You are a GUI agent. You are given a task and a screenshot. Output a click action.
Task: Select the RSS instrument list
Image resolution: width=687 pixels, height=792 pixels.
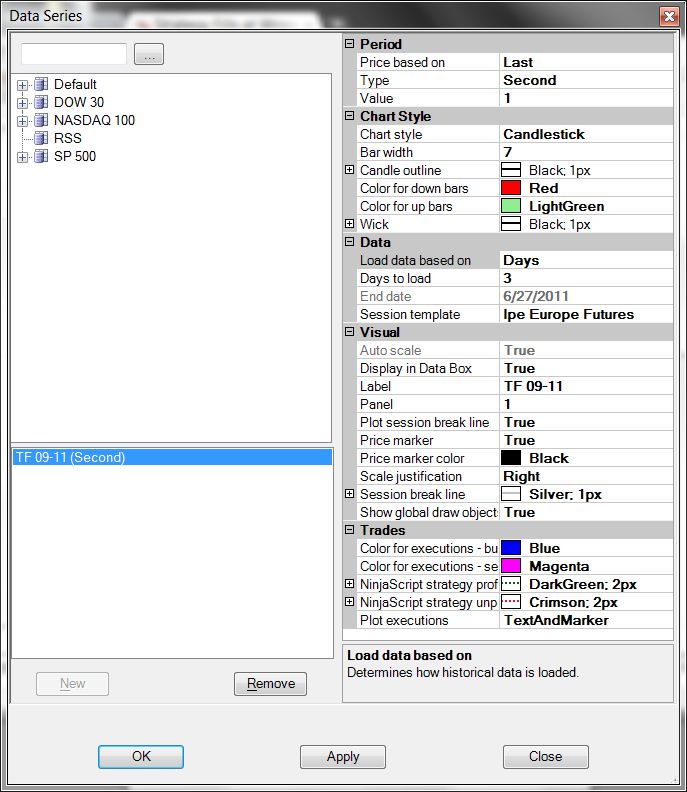coord(68,138)
